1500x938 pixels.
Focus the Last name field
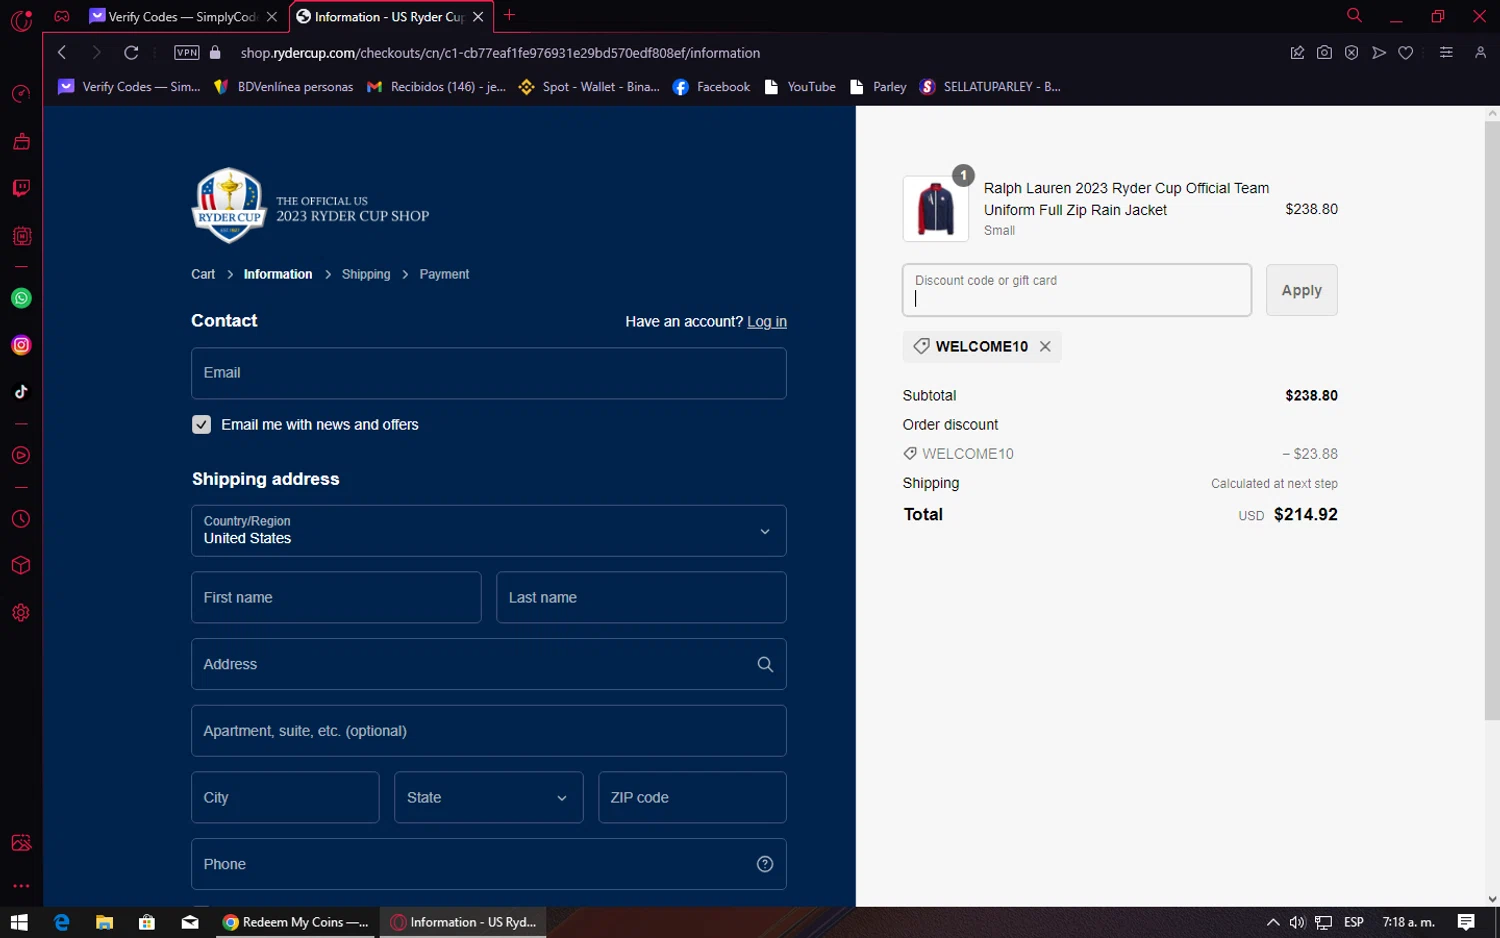(x=641, y=597)
